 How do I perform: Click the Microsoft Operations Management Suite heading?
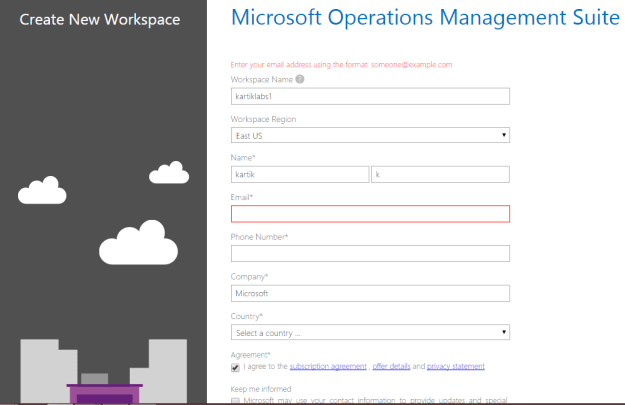425,18
